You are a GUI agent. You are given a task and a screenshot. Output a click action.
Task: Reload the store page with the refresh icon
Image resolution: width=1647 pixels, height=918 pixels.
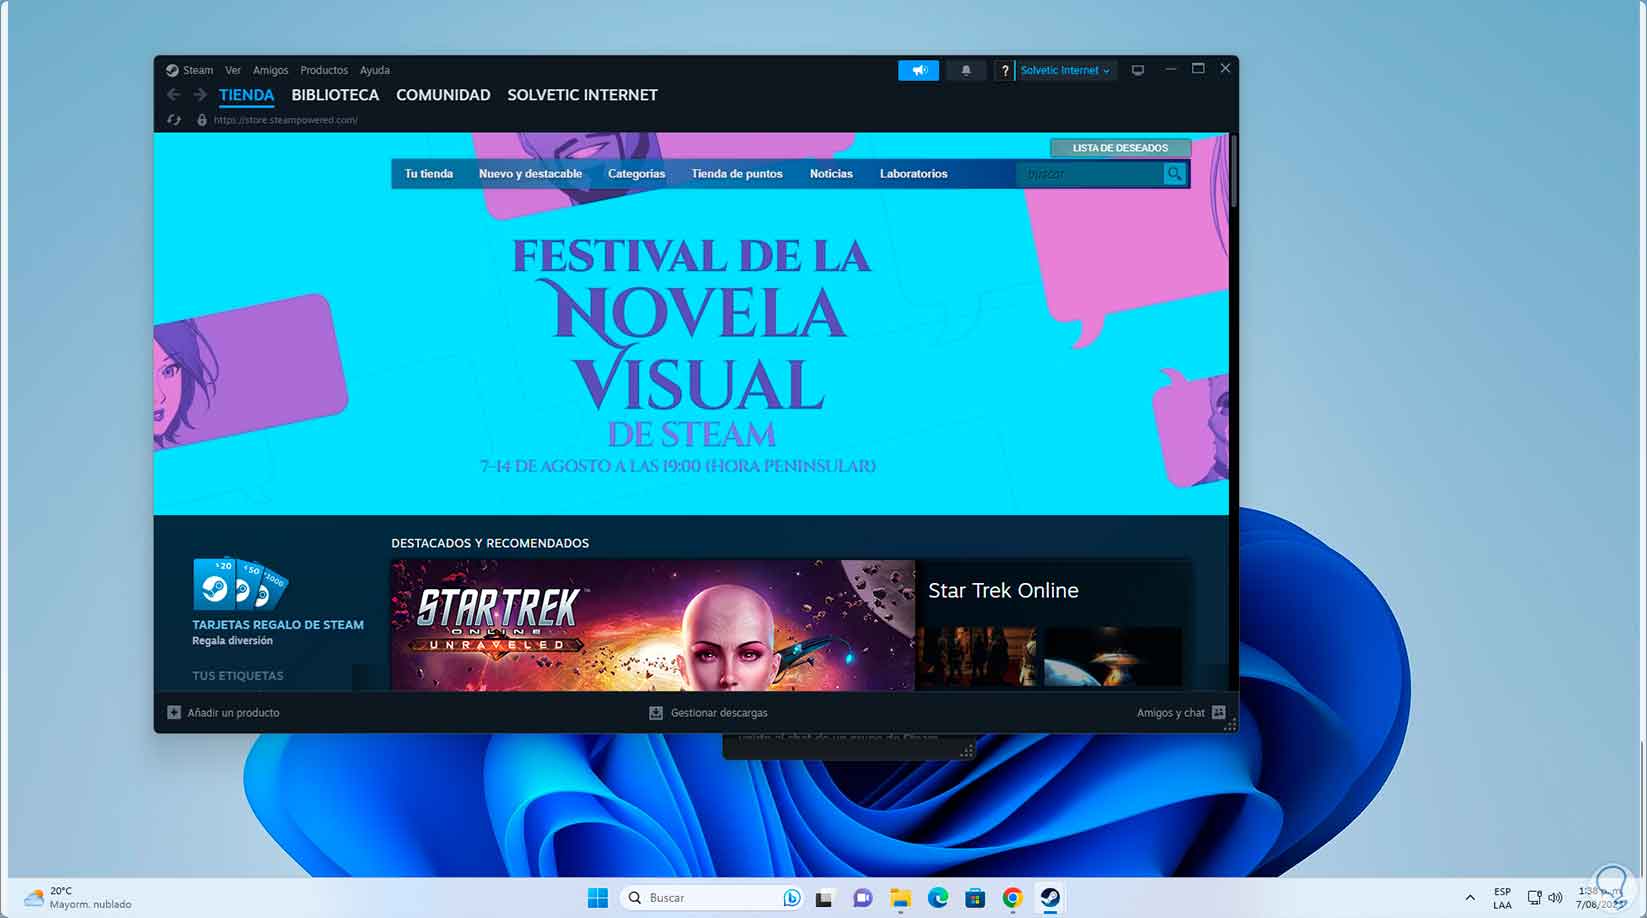tap(174, 120)
